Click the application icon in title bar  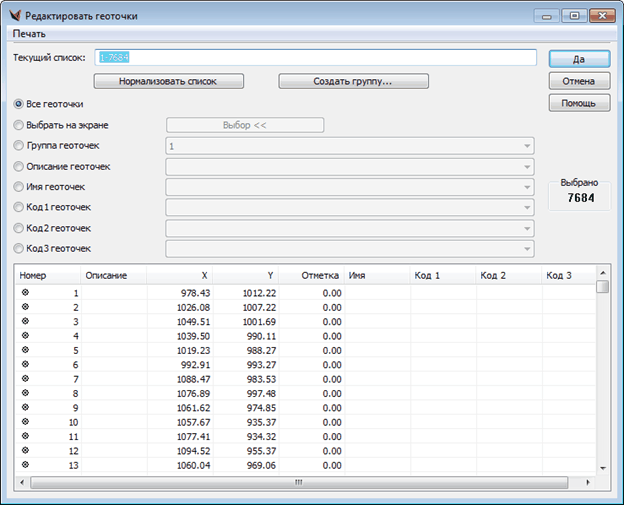pos(13,16)
